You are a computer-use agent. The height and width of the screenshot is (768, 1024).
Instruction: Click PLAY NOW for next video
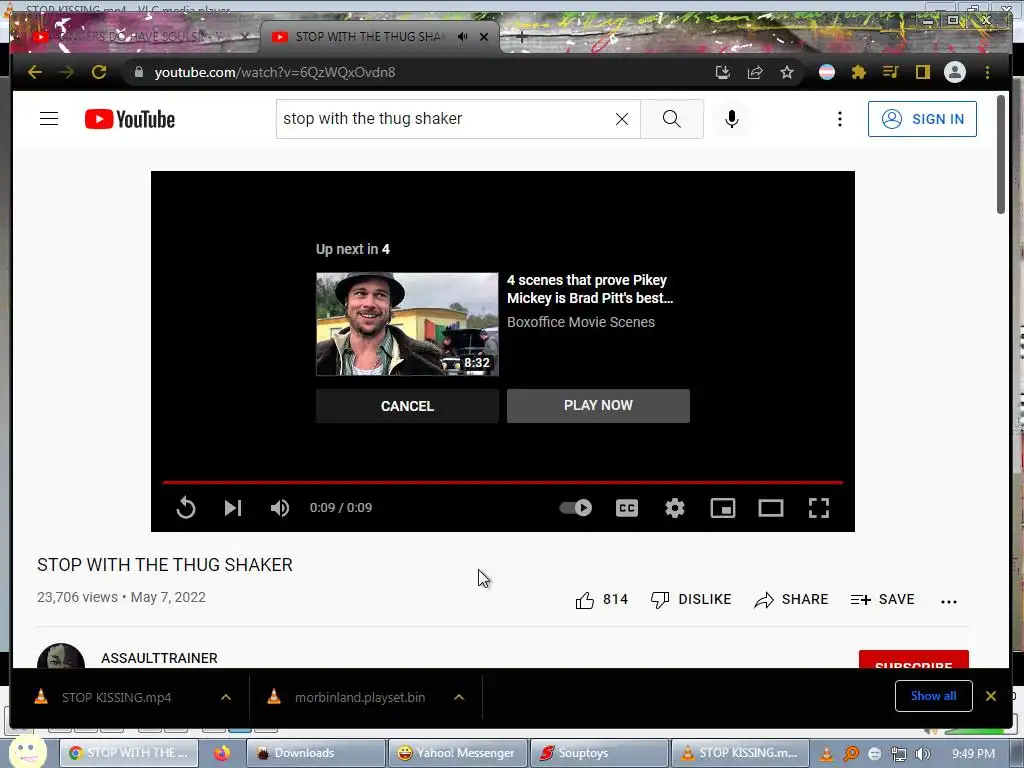(x=598, y=406)
